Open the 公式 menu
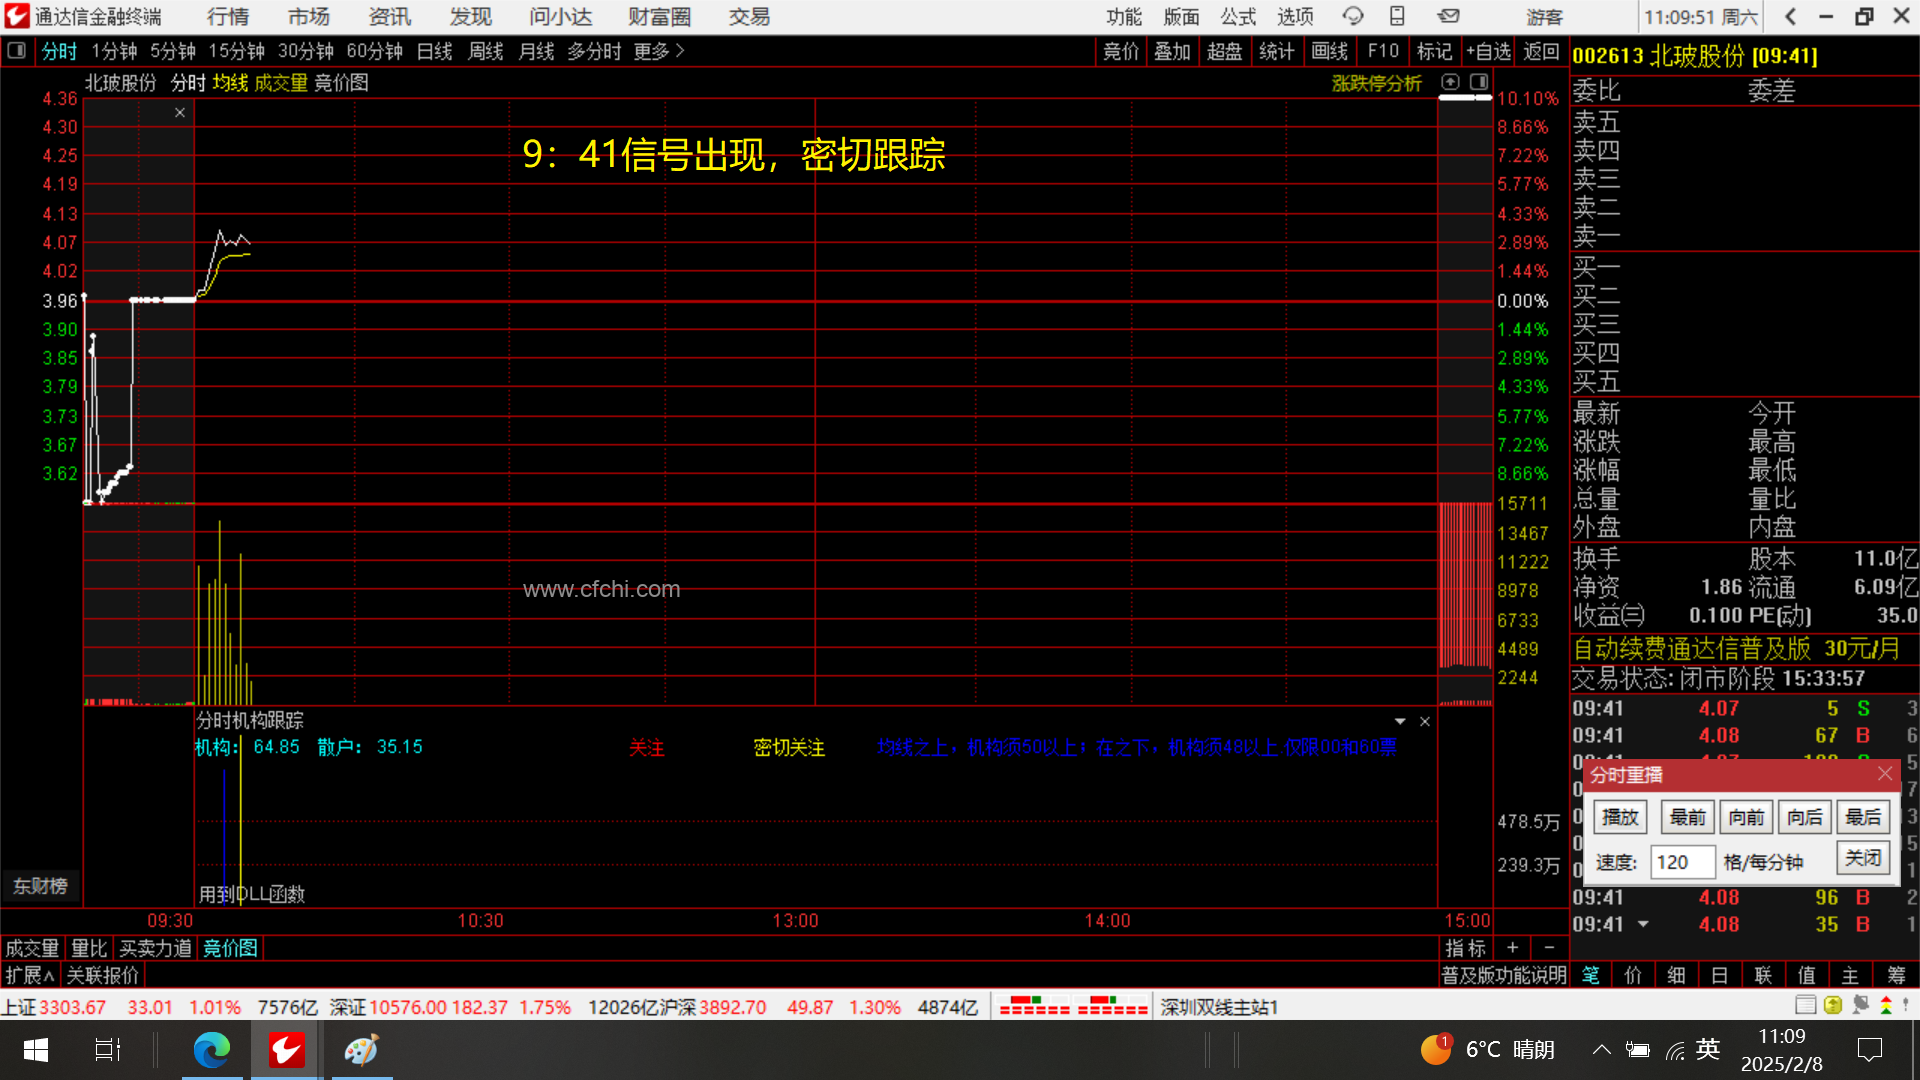 [1237, 16]
